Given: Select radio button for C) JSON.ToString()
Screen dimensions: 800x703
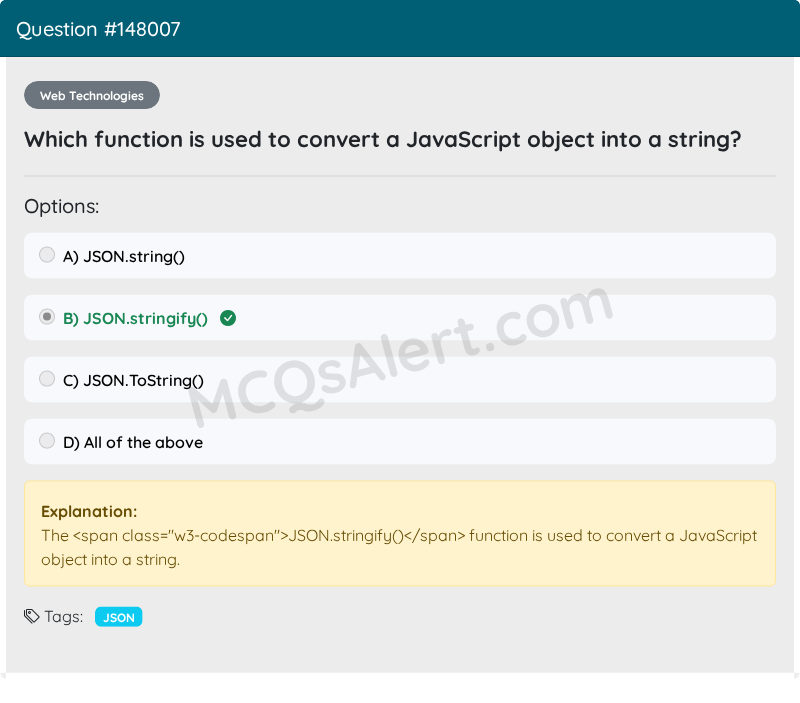Looking at the screenshot, I should tap(47, 379).
